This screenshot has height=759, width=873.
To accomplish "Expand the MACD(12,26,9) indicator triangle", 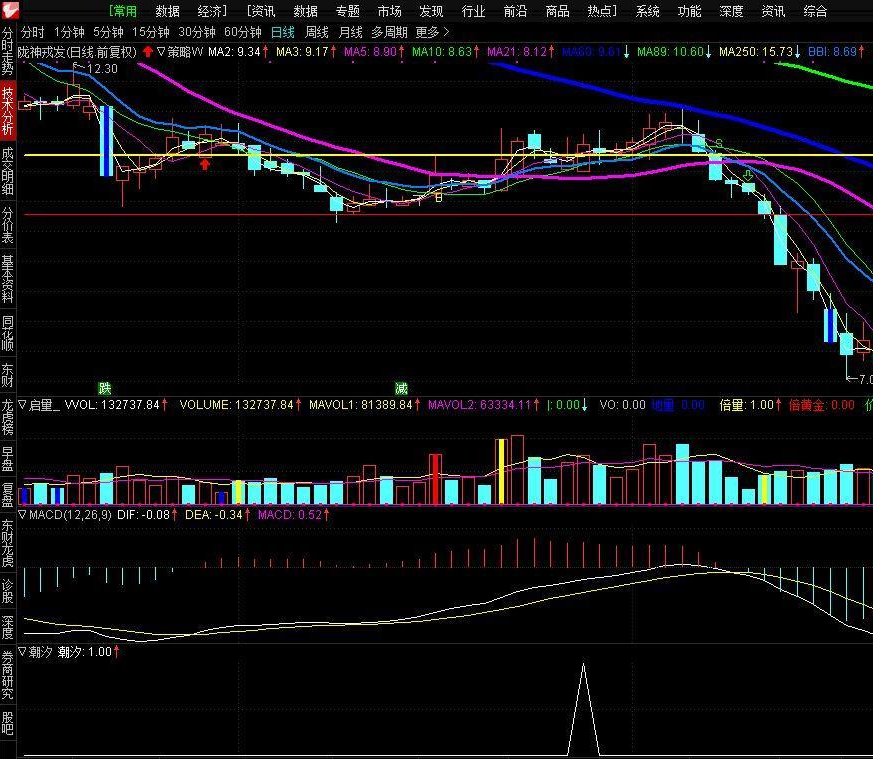I will tap(22, 515).
